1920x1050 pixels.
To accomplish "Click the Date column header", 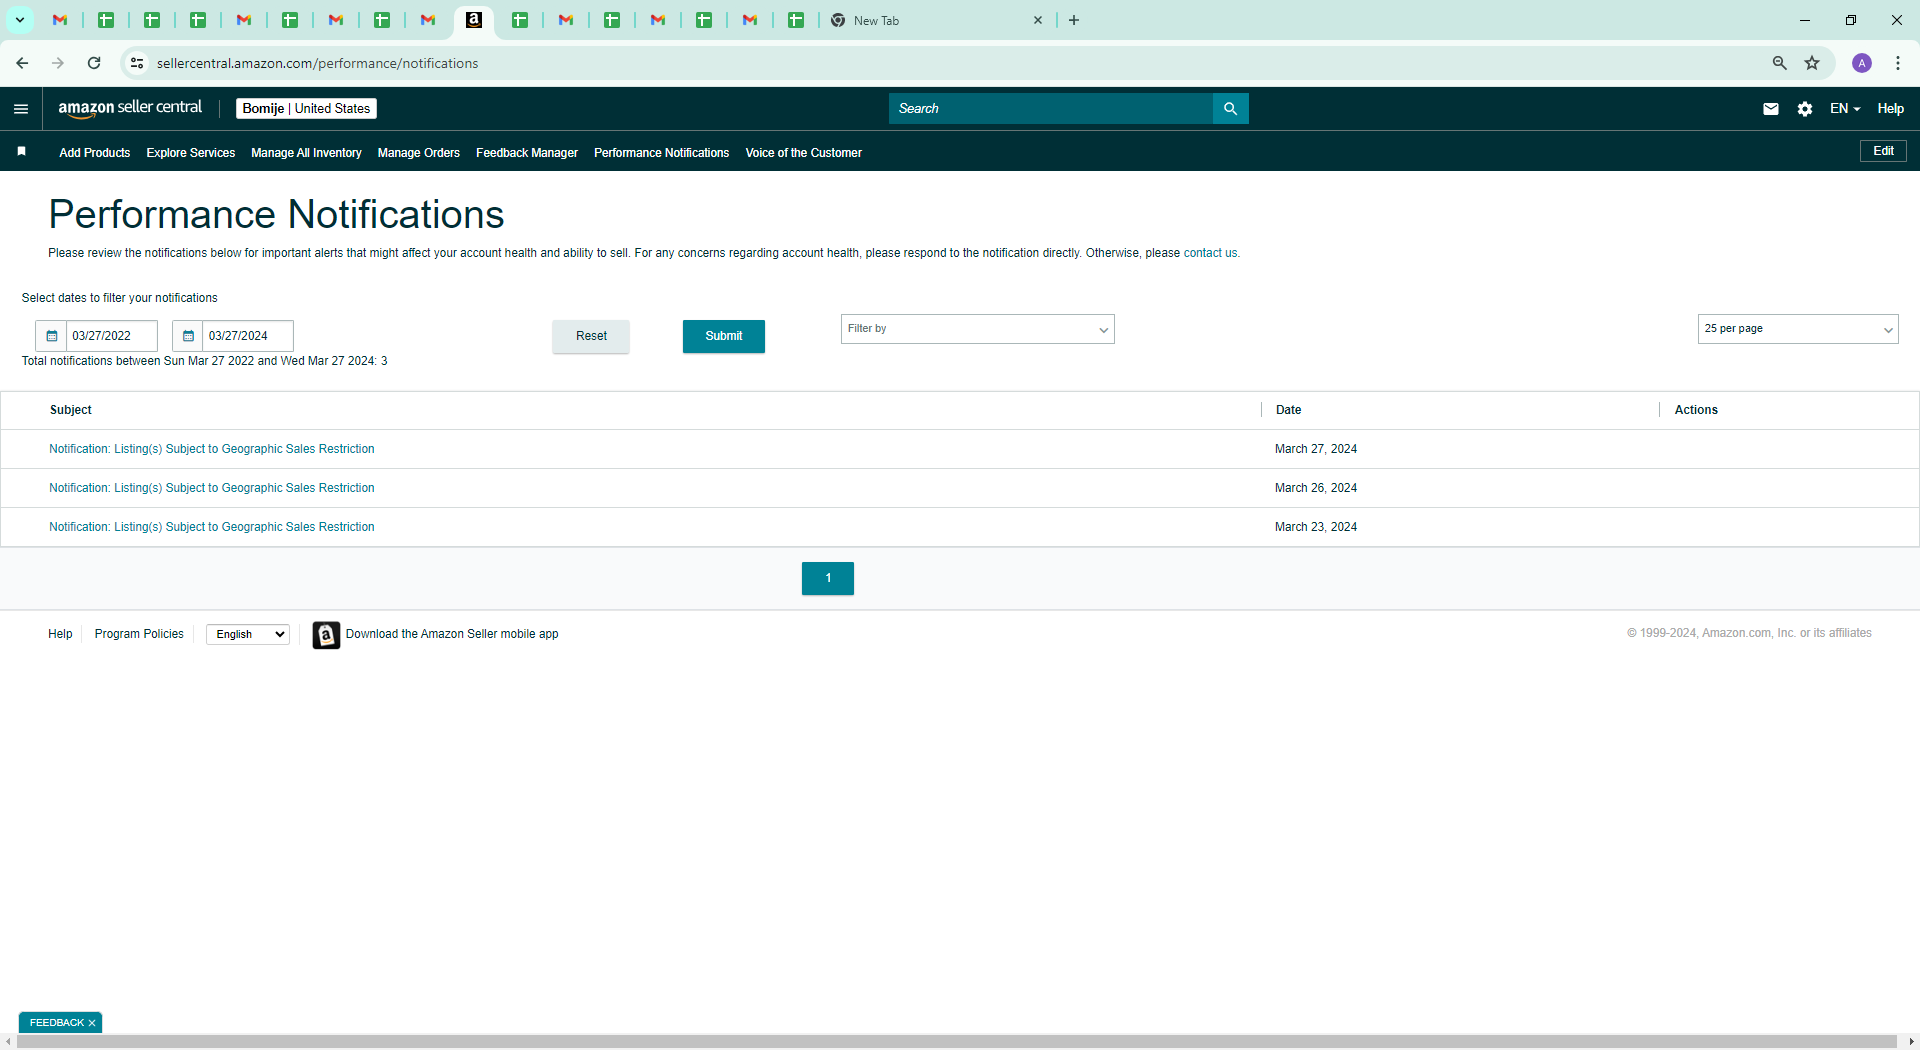I will click(1288, 410).
